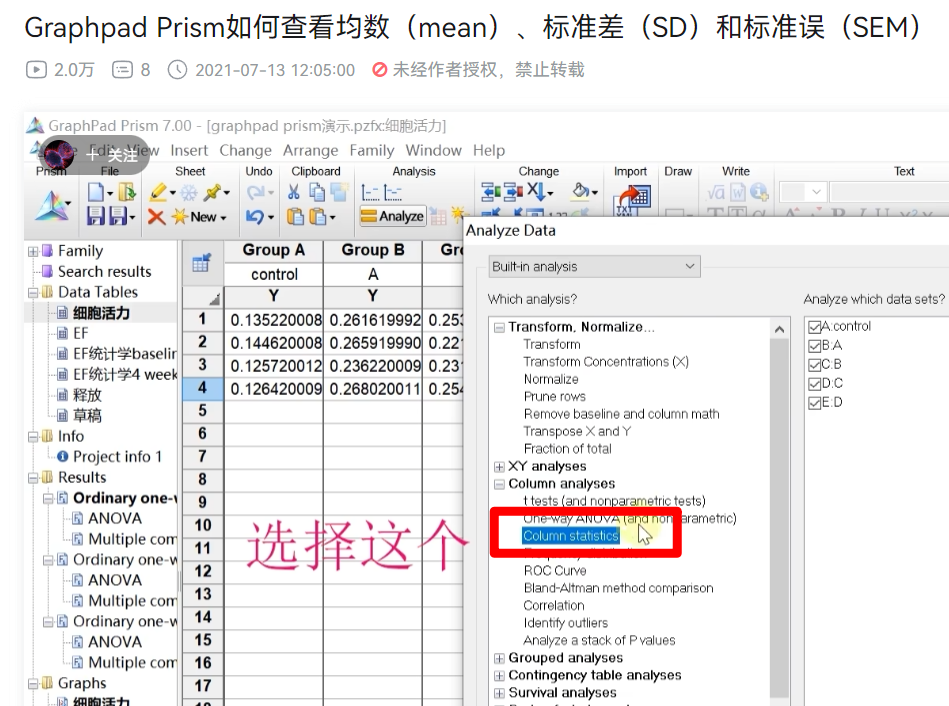
Task: Import TXT data using the Import icon
Action: (630, 198)
